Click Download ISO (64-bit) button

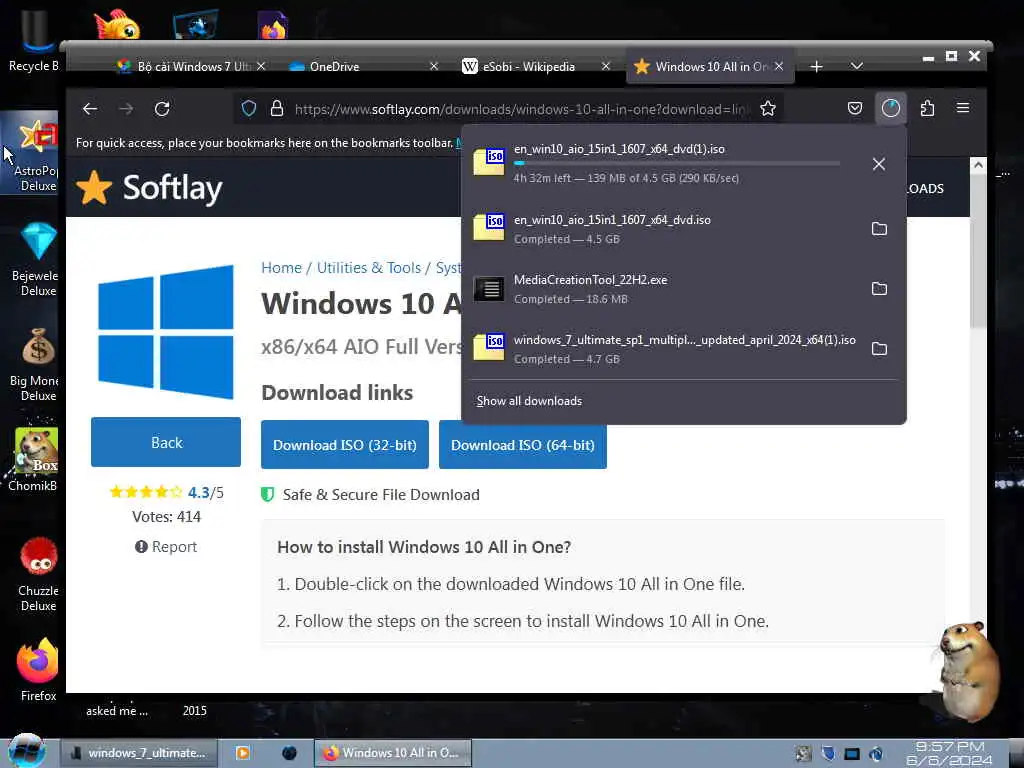click(522, 445)
